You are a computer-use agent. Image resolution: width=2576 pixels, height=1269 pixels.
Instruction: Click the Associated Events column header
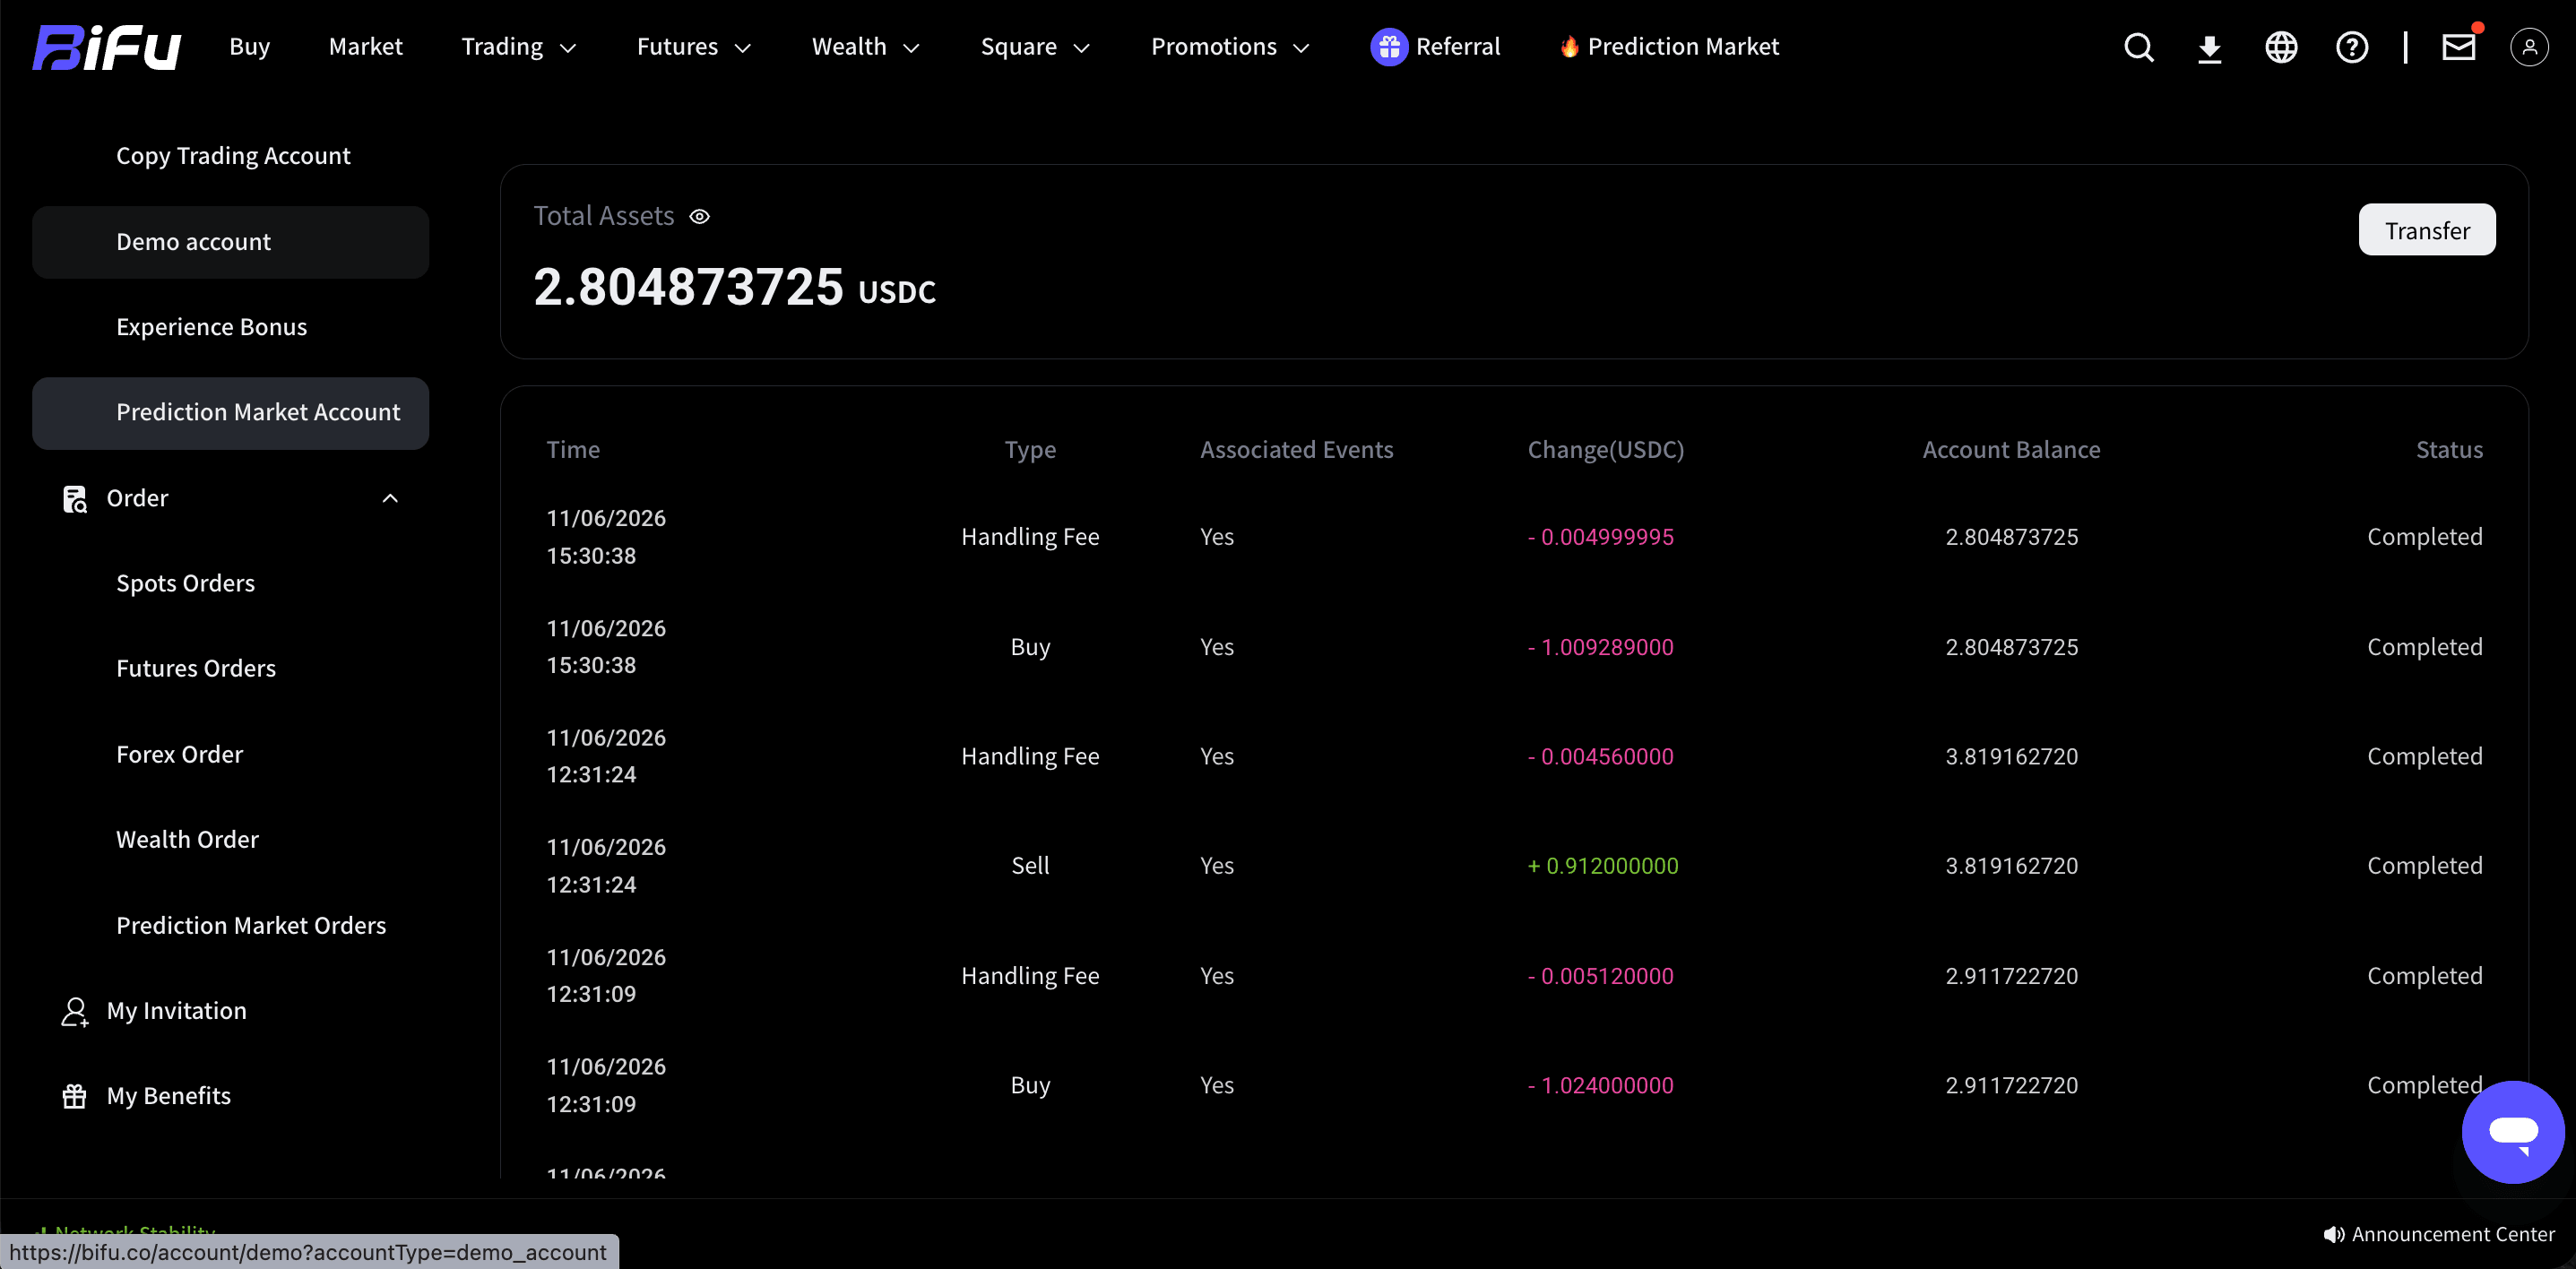coord(1296,450)
